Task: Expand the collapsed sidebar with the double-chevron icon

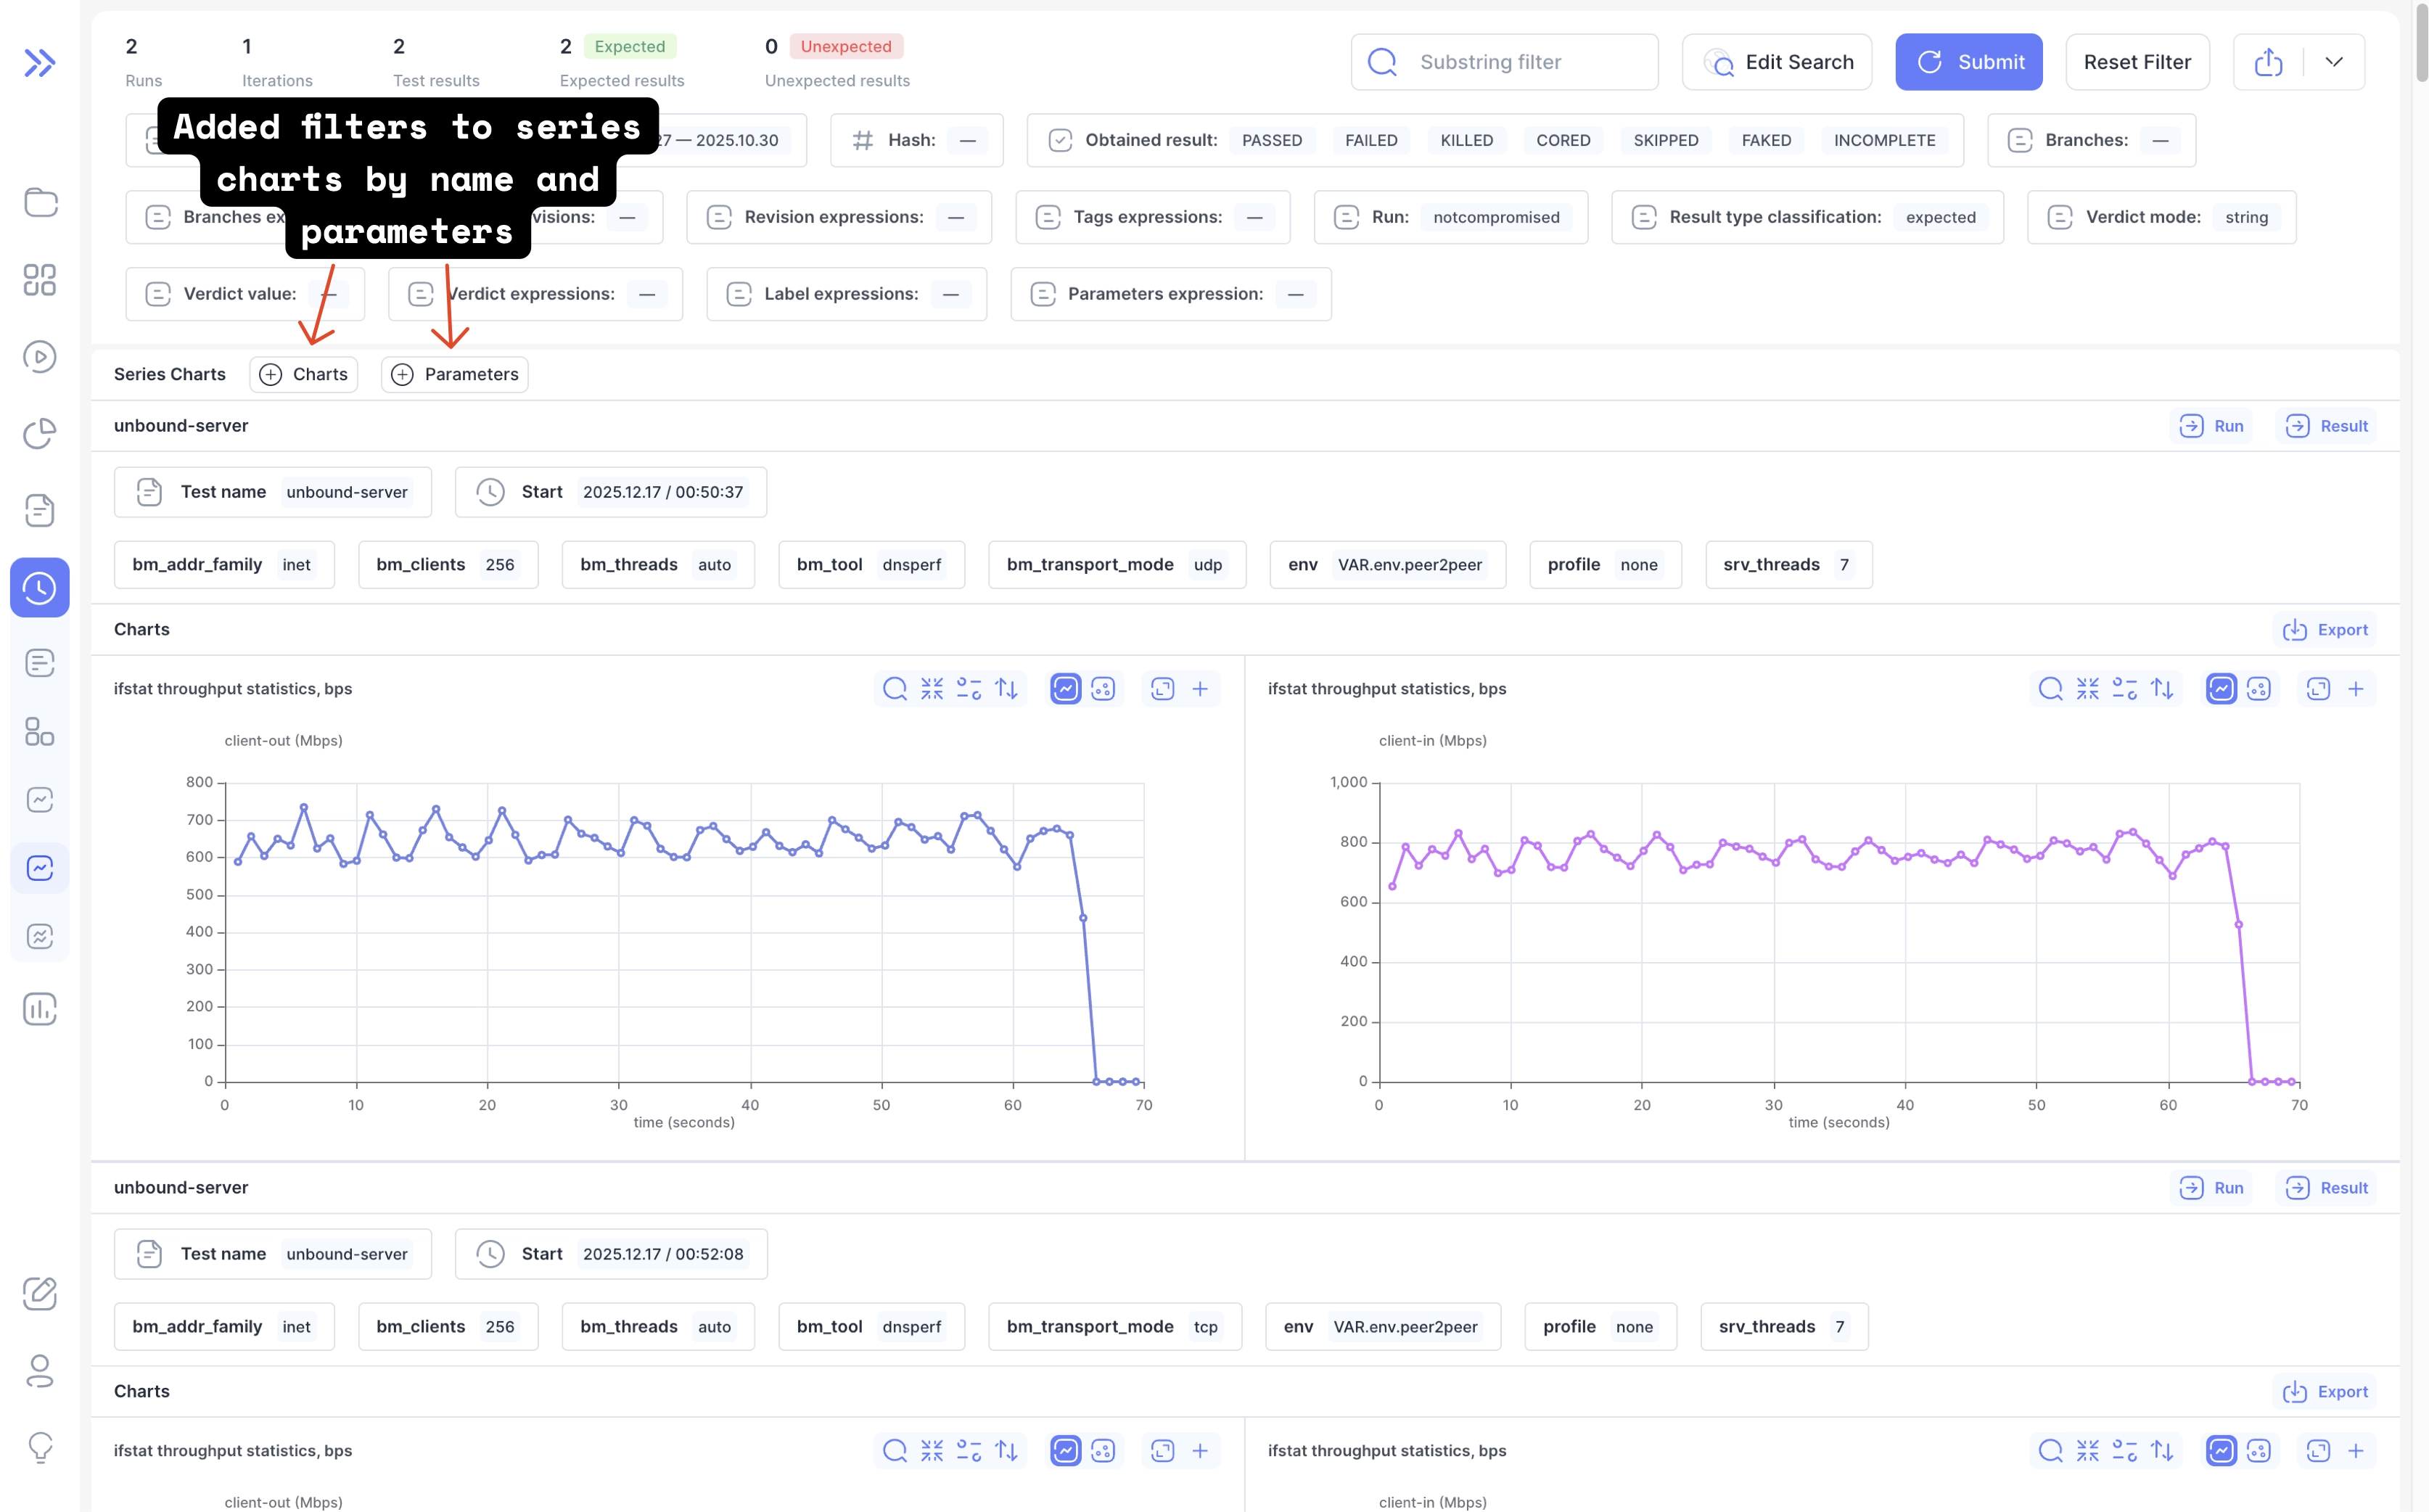Action: [40, 62]
